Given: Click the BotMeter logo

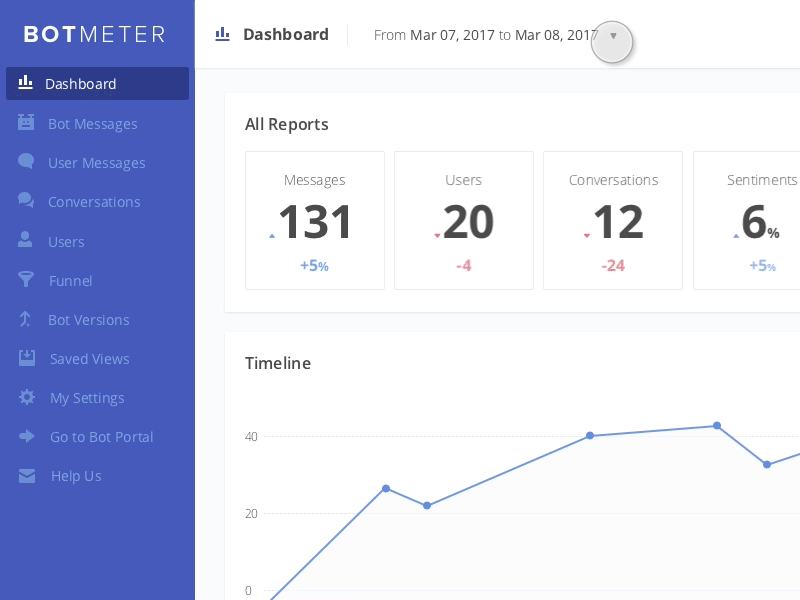Looking at the screenshot, I should pyautogui.click(x=94, y=33).
